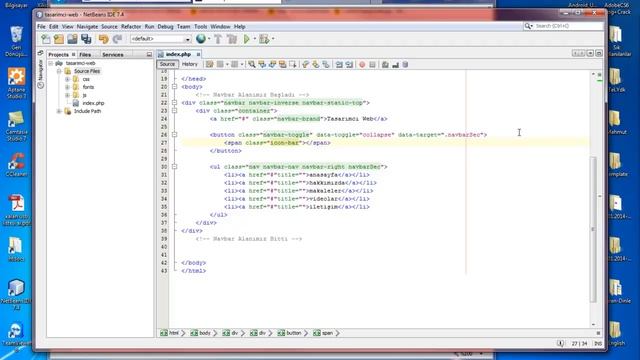Open the Debug Project dropdown arrow

pos(273,39)
